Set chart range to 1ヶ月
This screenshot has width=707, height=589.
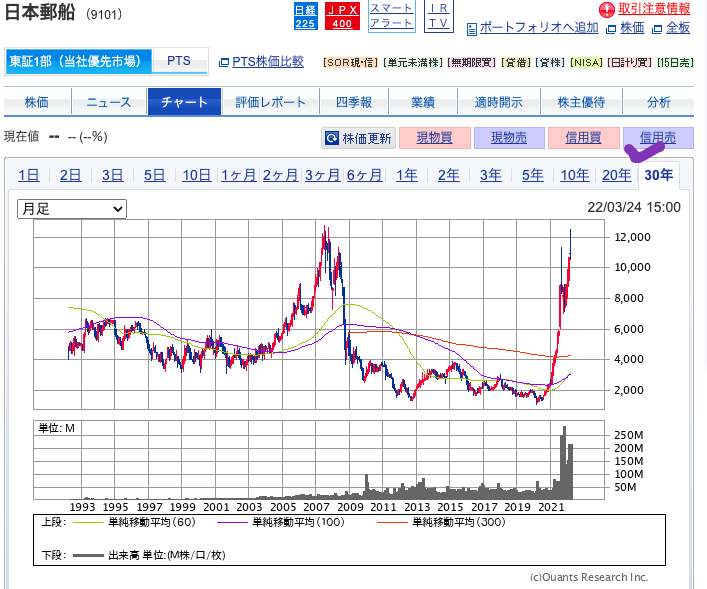pyautogui.click(x=239, y=175)
